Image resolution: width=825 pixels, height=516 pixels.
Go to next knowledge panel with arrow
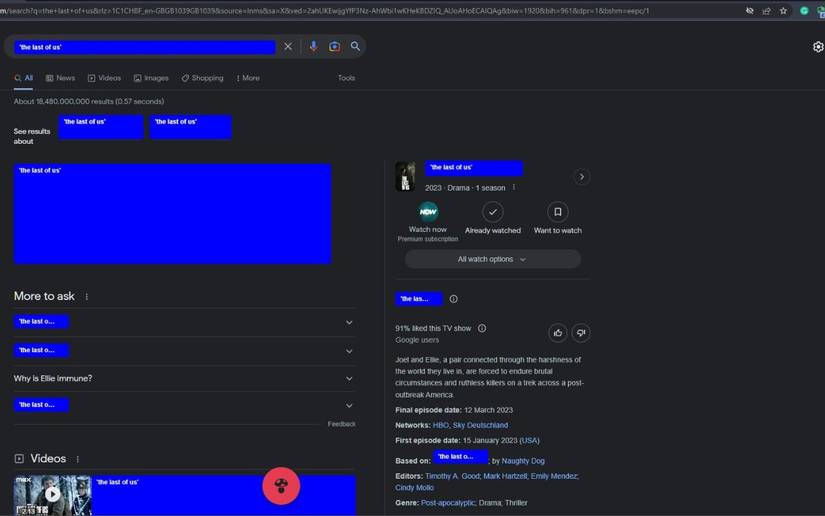pos(581,177)
